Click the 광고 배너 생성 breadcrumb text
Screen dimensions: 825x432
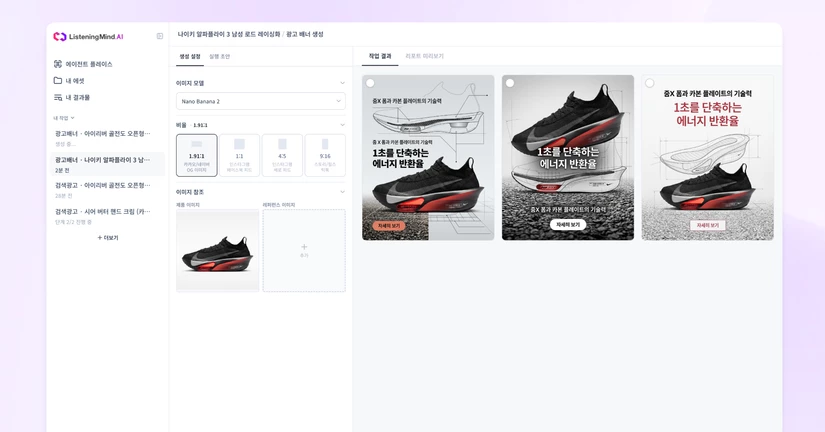tap(305, 34)
